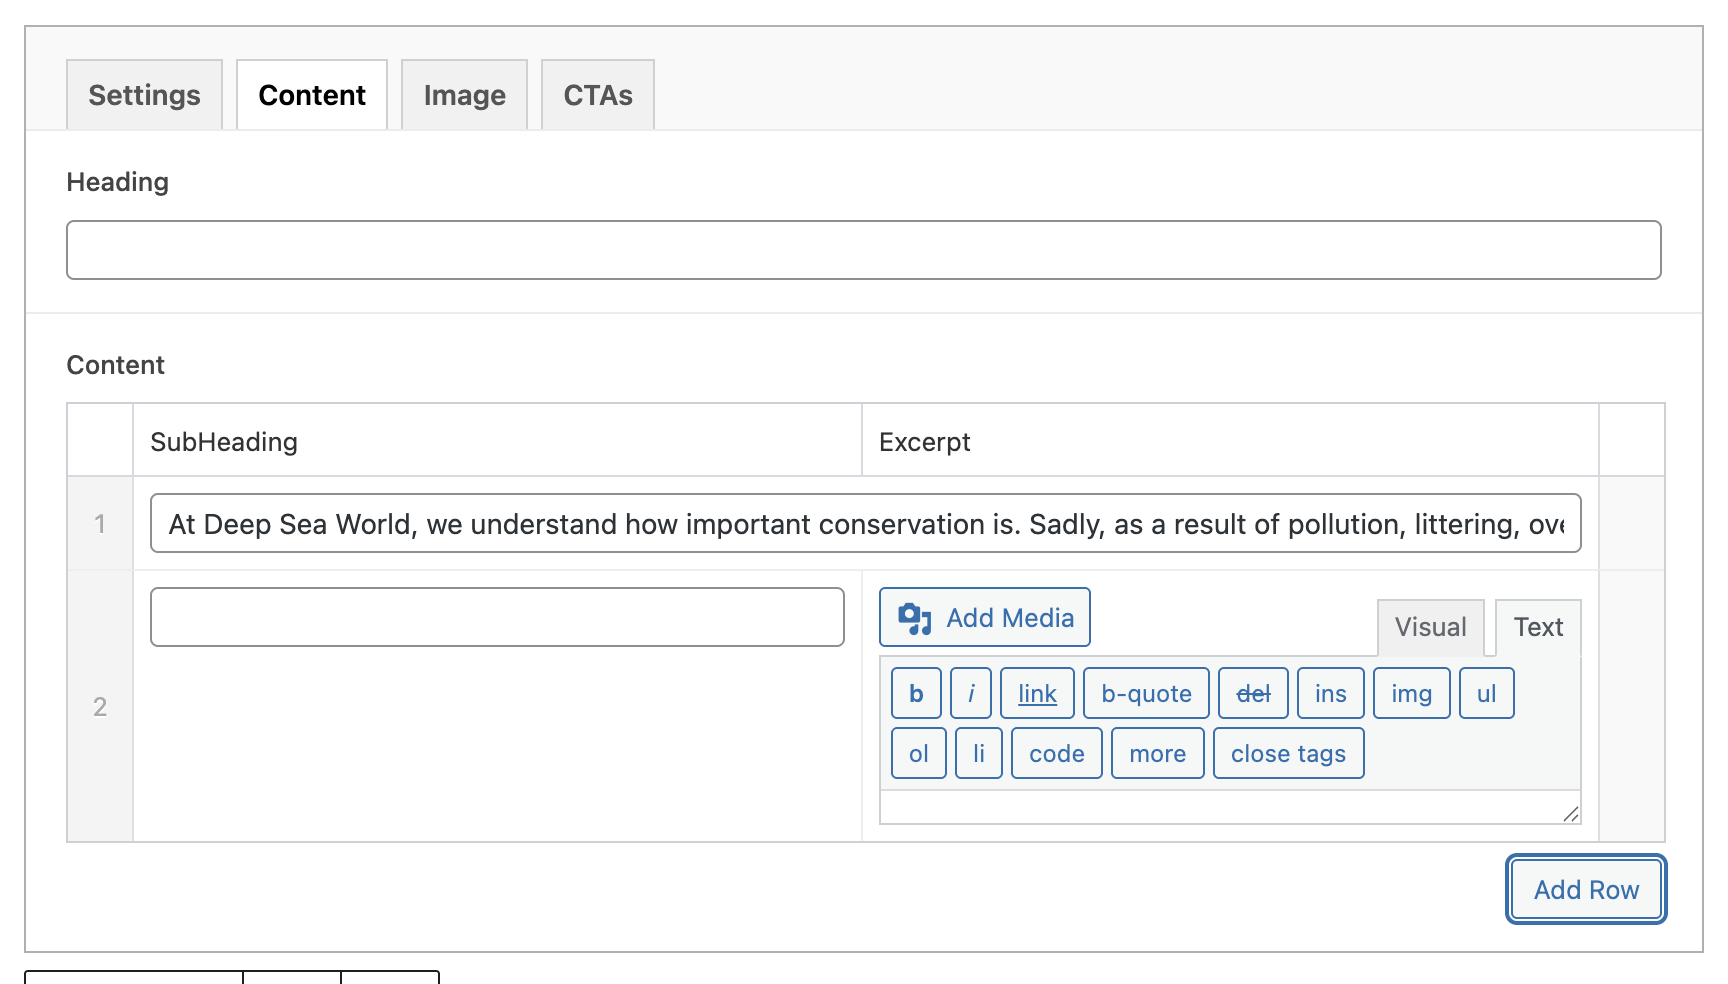Click the Add Row button
Screen dimensions: 1728x984
point(1586,889)
